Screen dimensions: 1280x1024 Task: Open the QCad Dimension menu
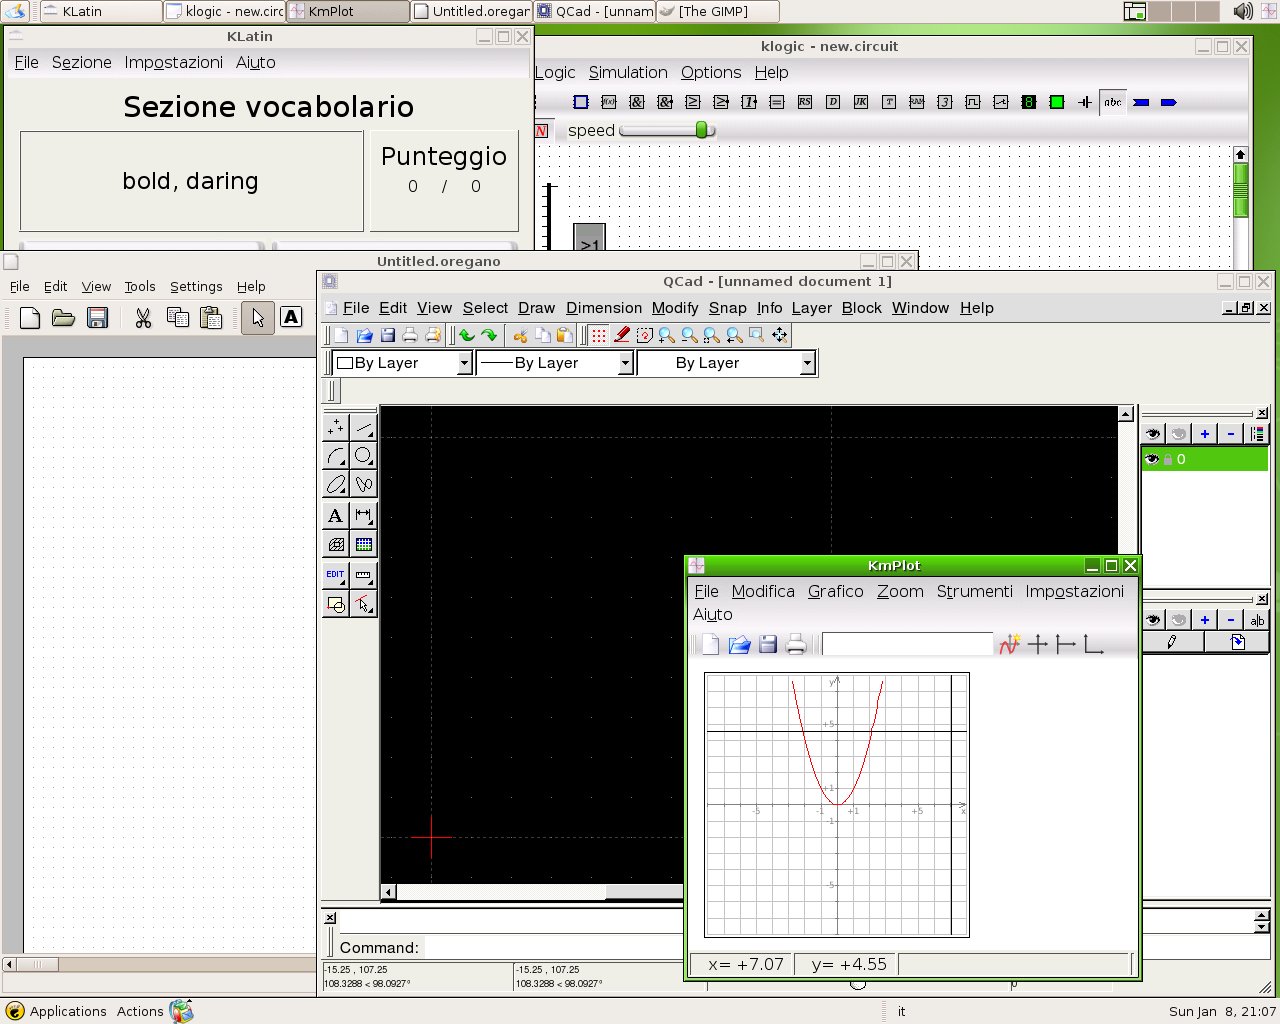pyautogui.click(x=604, y=308)
